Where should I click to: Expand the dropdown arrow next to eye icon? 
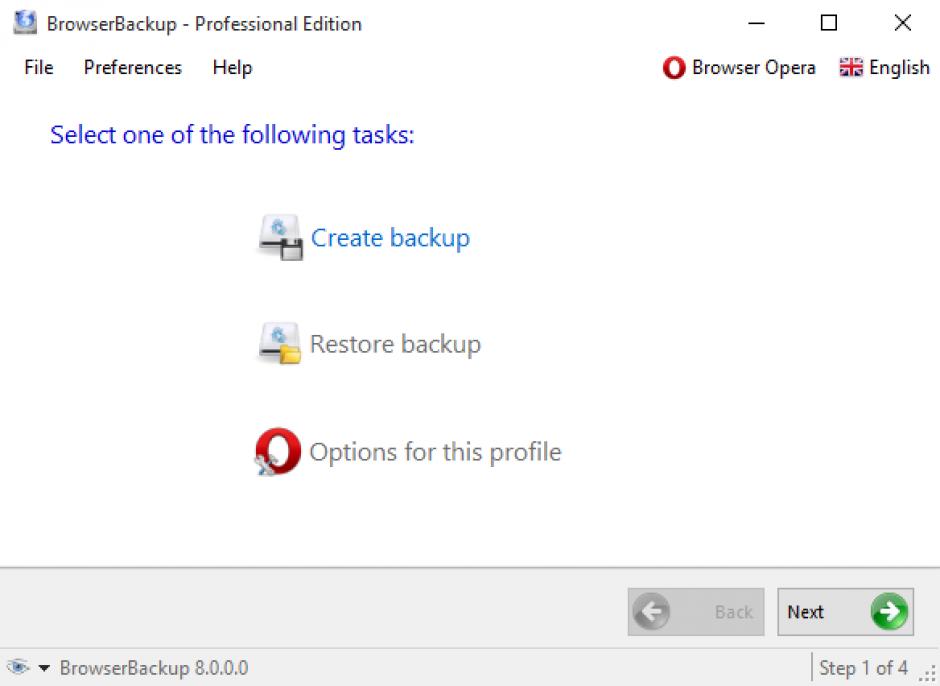coord(44,667)
